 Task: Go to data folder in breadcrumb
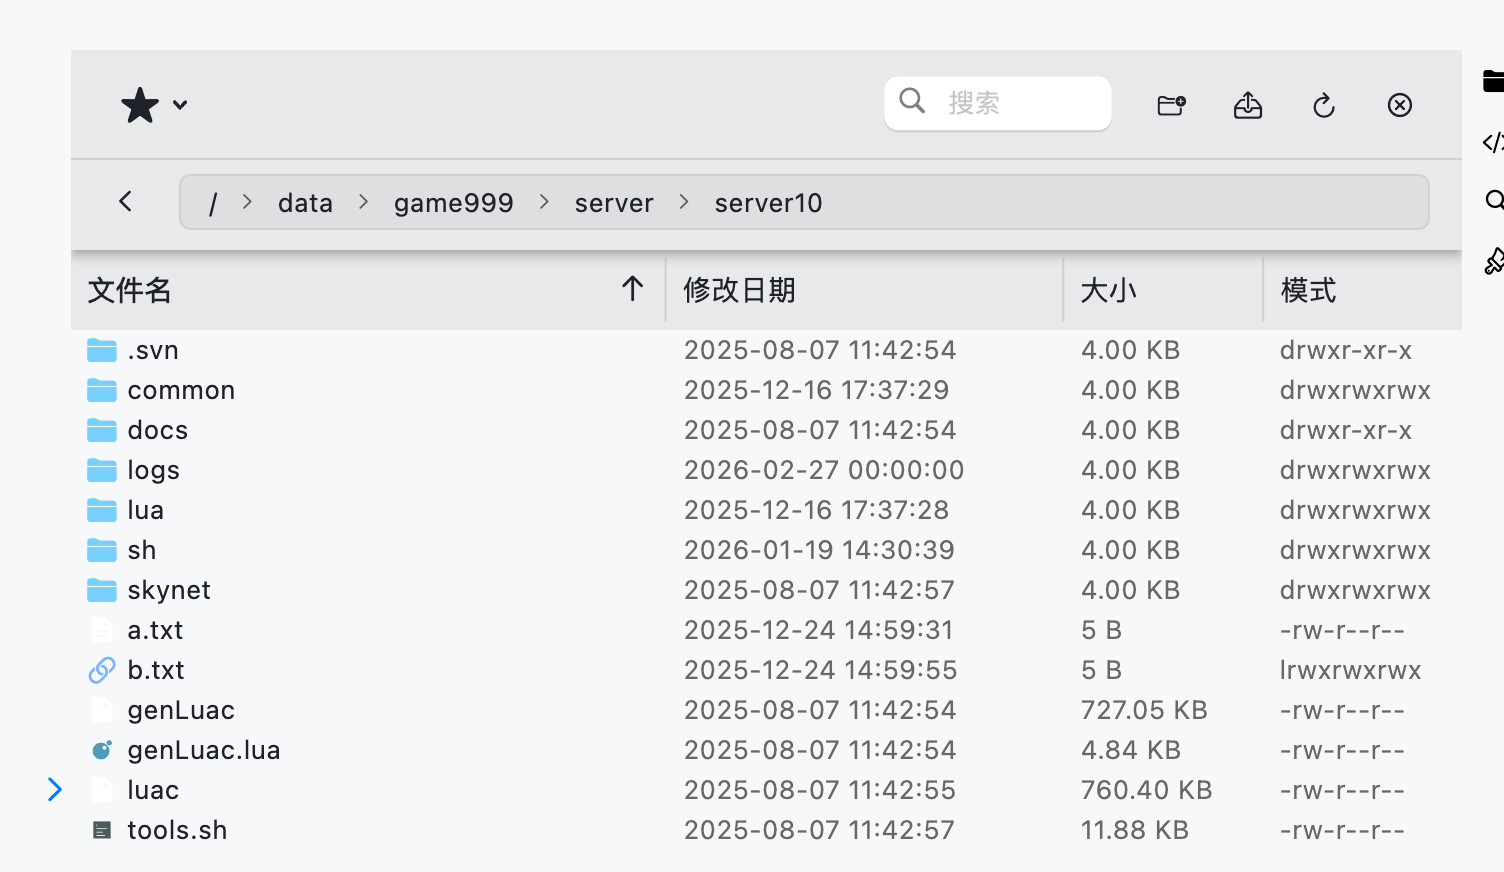pyautogui.click(x=305, y=203)
